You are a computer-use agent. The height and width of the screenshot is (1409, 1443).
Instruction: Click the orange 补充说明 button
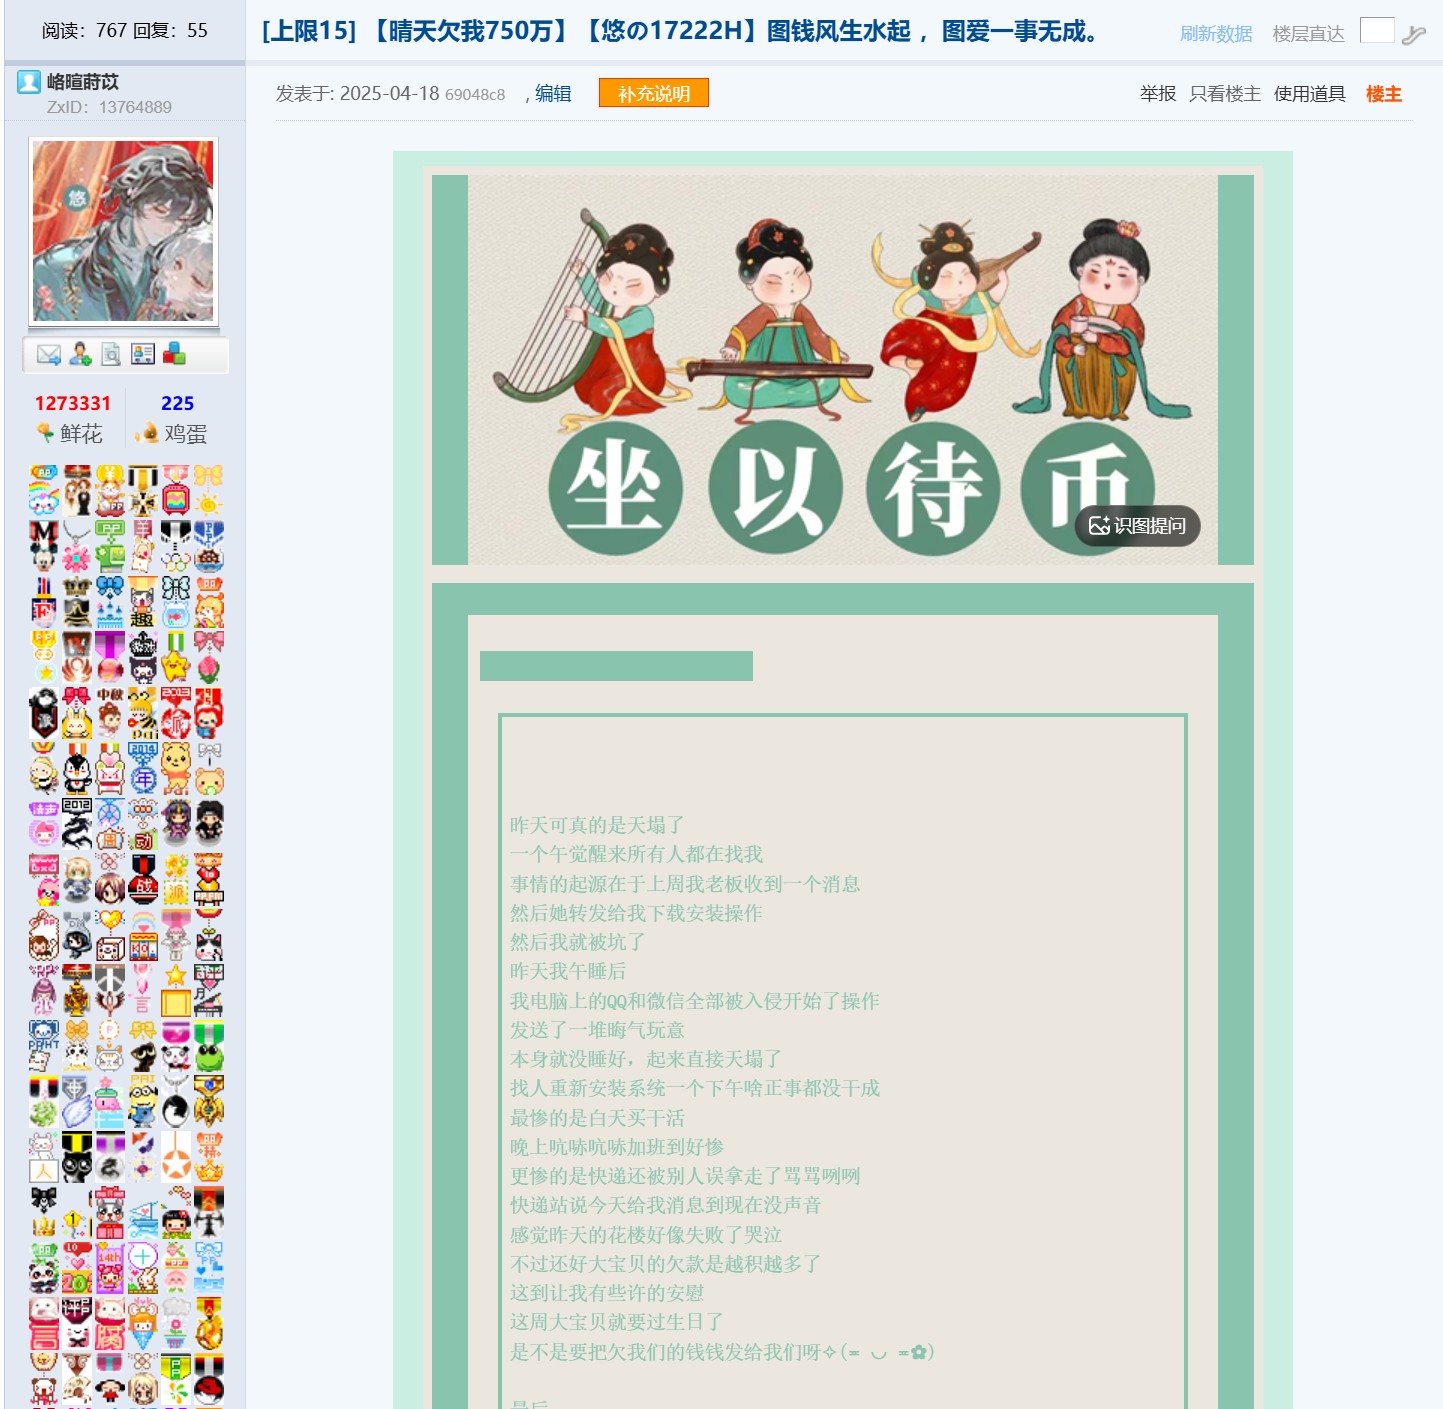tap(654, 93)
